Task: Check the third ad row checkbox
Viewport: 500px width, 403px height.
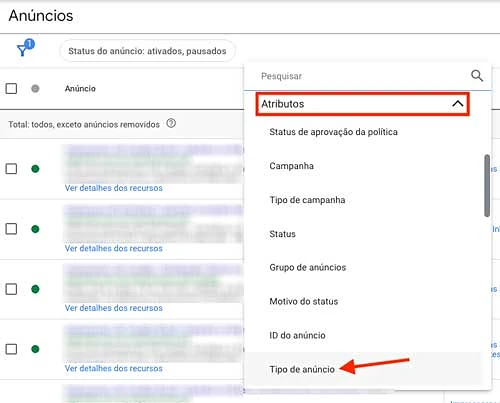Action: pos(11,289)
